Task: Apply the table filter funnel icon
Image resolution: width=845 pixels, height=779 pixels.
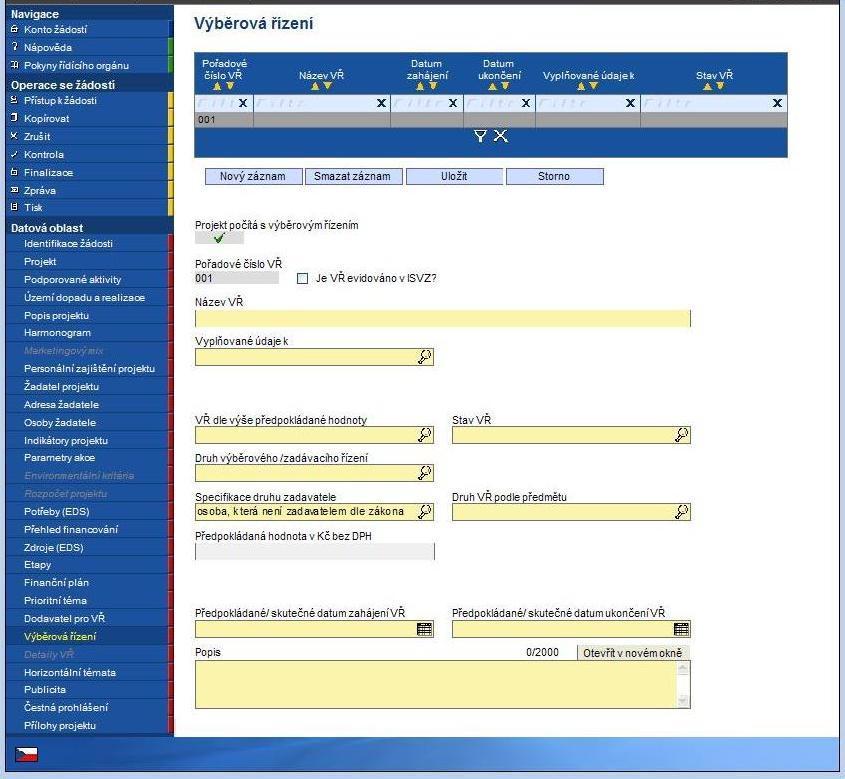Action: (480, 136)
